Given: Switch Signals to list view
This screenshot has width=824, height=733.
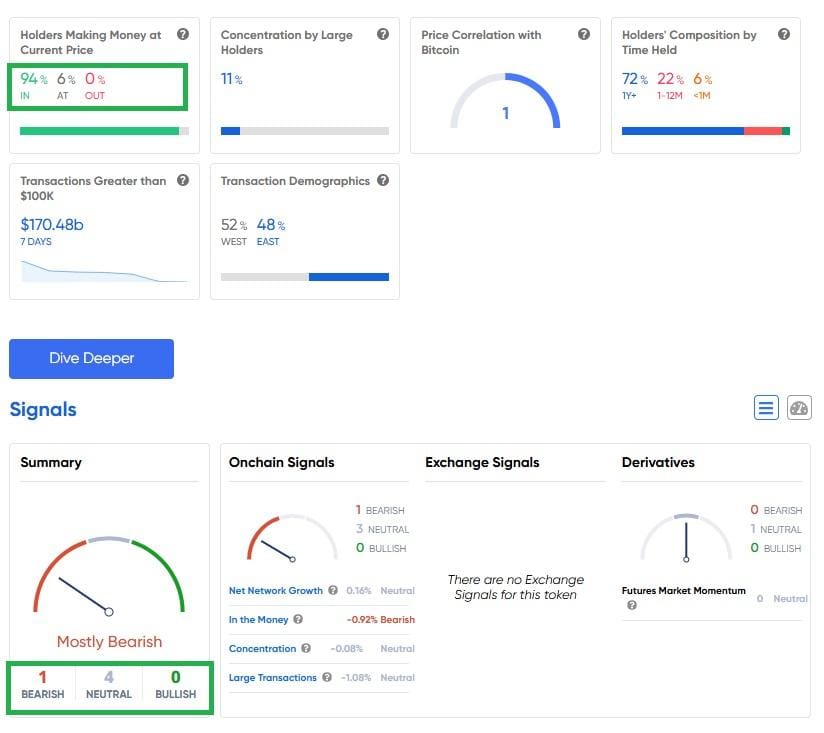Looking at the screenshot, I should [766, 407].
